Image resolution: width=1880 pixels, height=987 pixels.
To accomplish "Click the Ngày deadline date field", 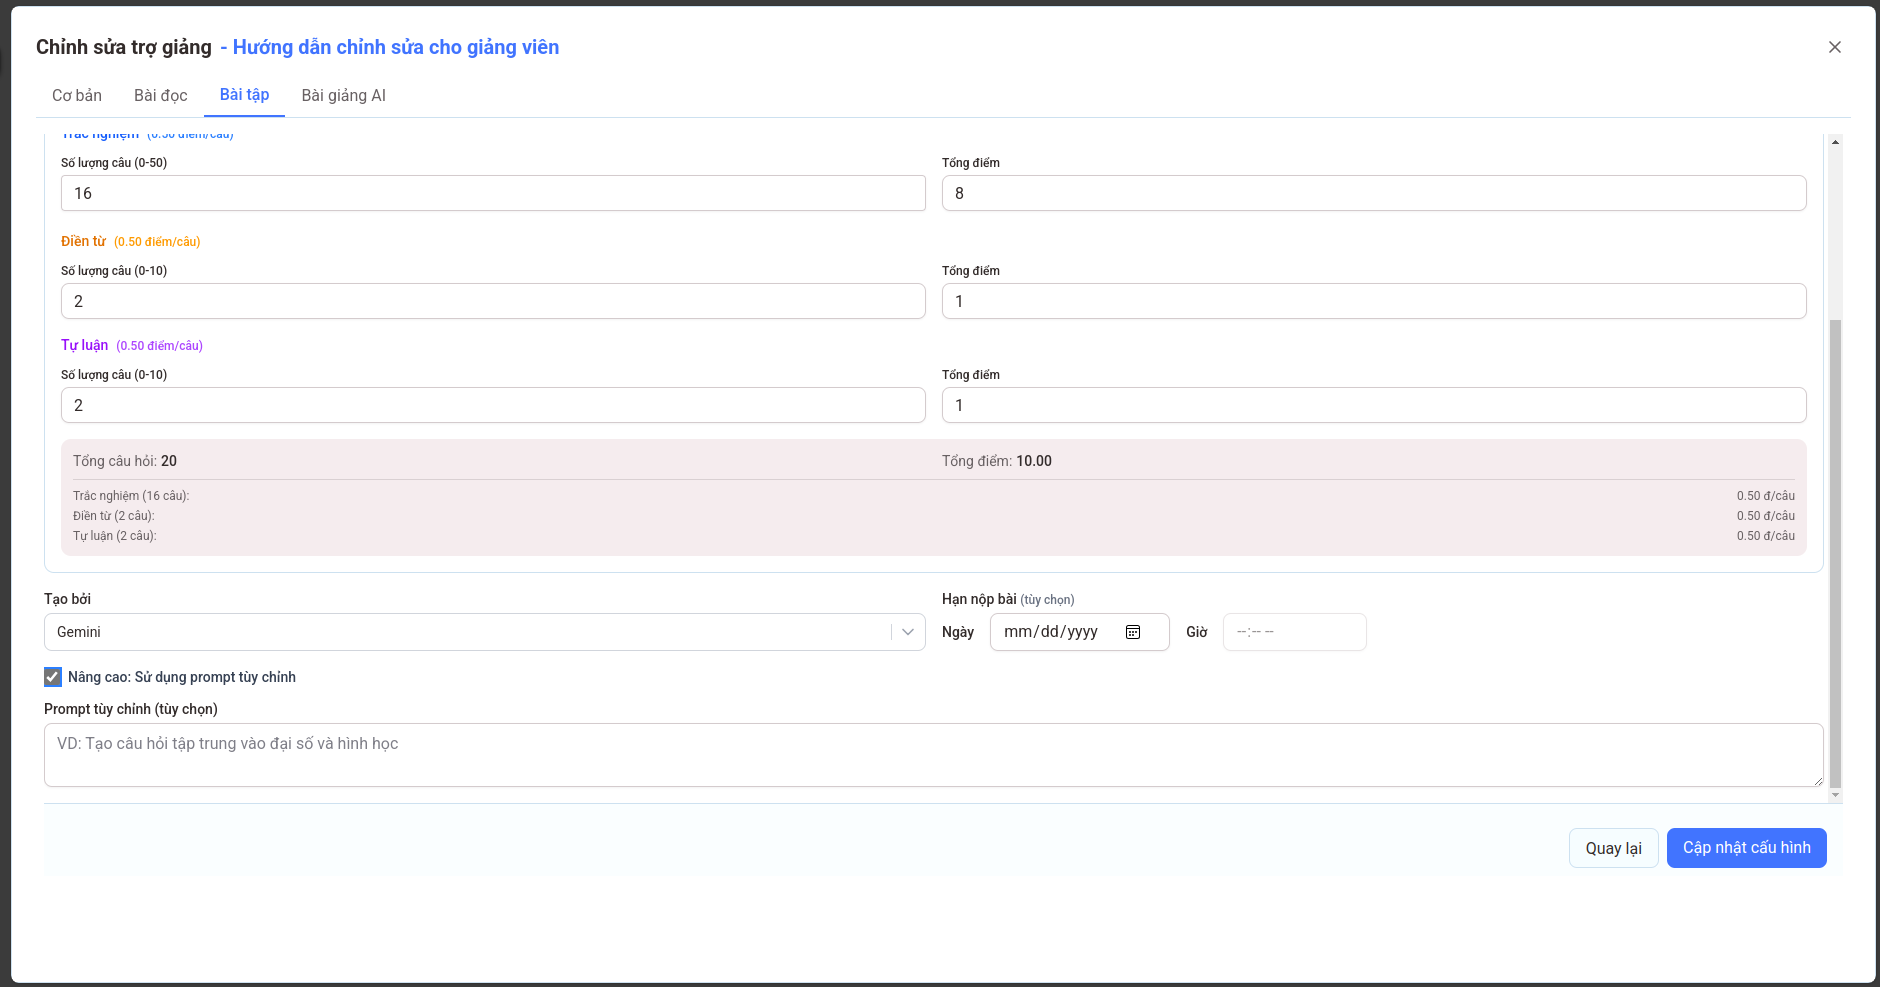I will [1060, 632].
